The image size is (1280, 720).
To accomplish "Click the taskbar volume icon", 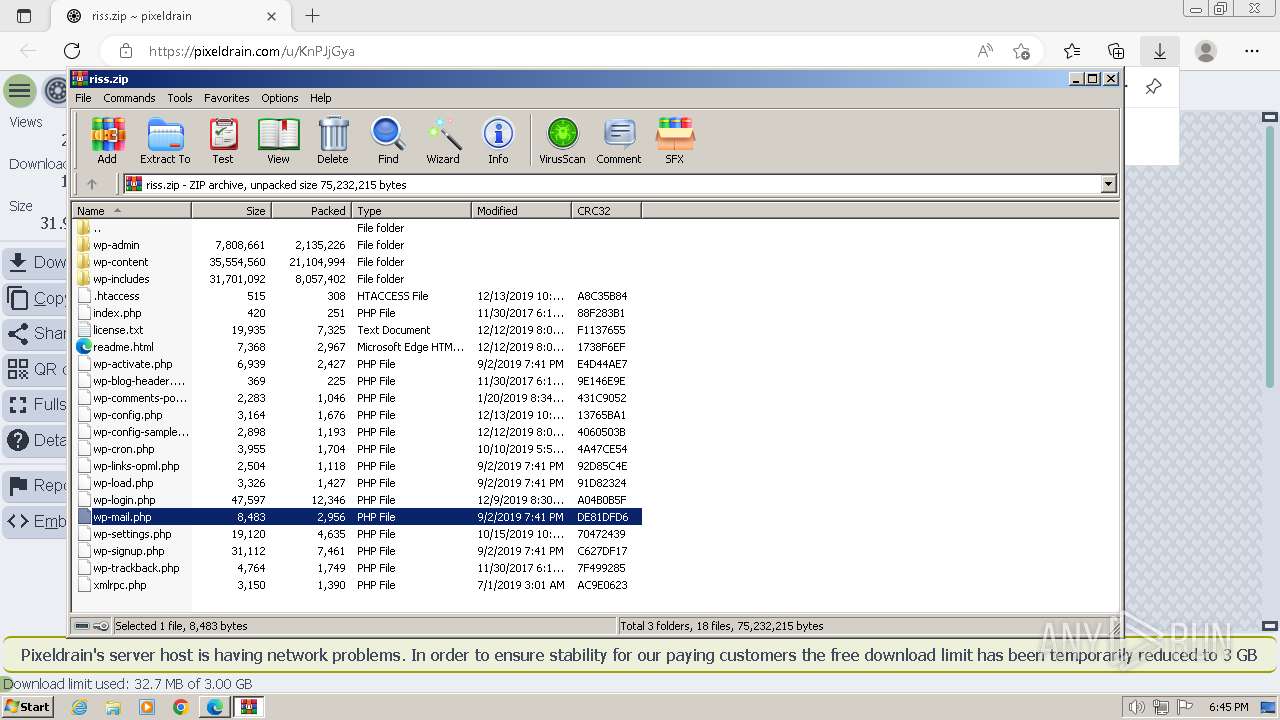I will [x=1137, y=707].
